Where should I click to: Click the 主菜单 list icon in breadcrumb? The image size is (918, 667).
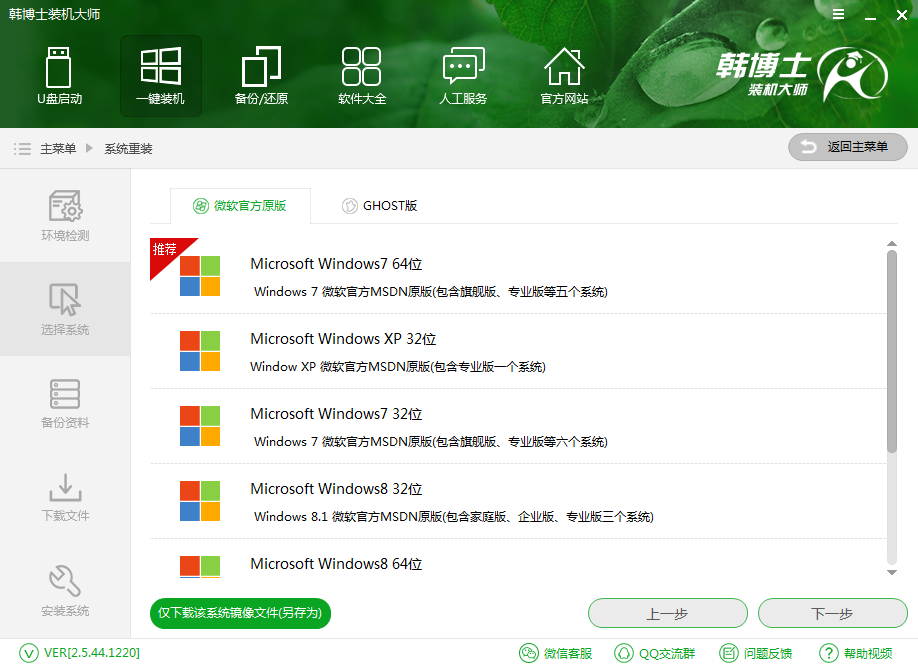(x=22, y=149)
